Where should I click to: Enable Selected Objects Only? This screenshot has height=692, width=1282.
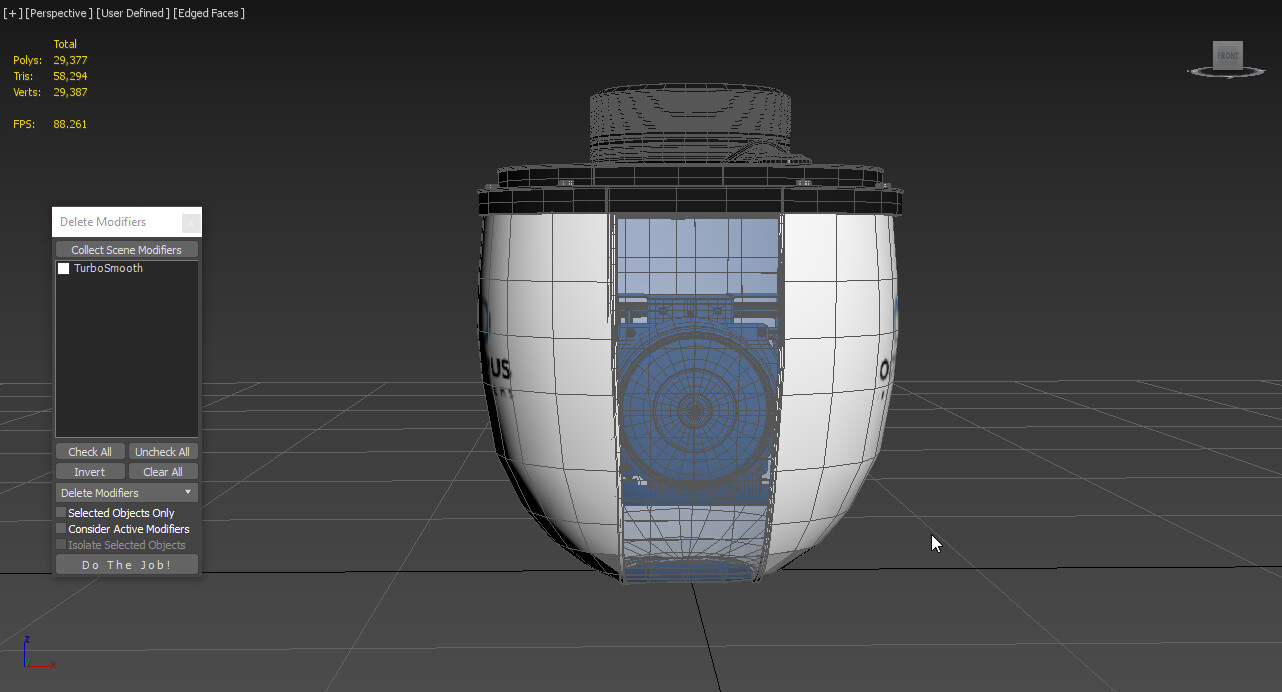(60, 512)
